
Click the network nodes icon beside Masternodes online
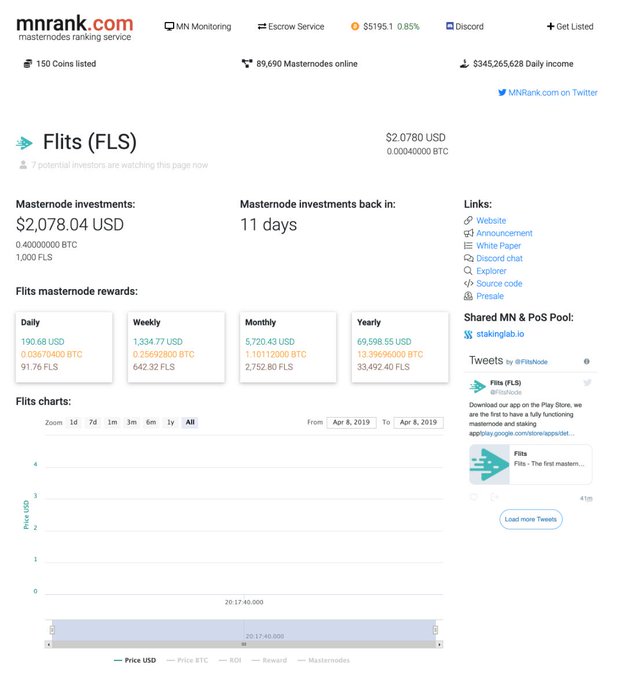point(247,64)
